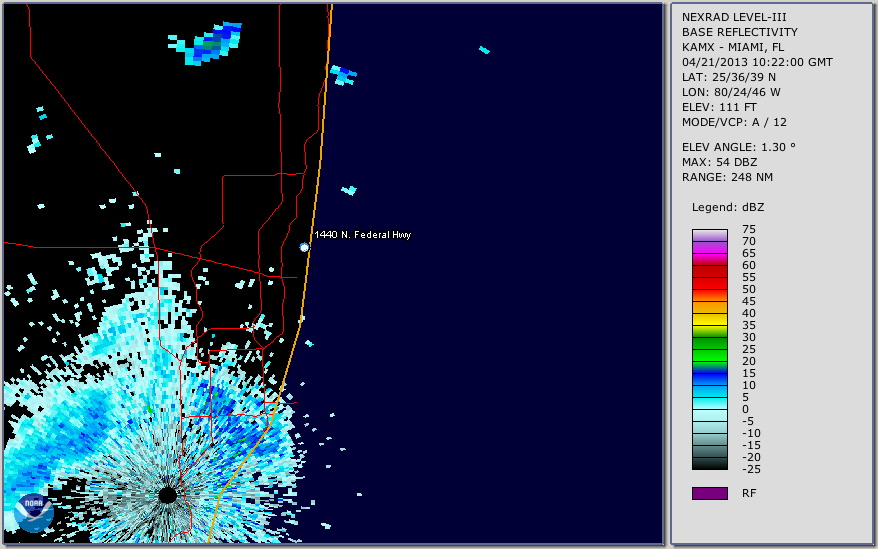
Task: Click the NEXRAD LEVEL-III title text
Action: (x=734, y=17)
